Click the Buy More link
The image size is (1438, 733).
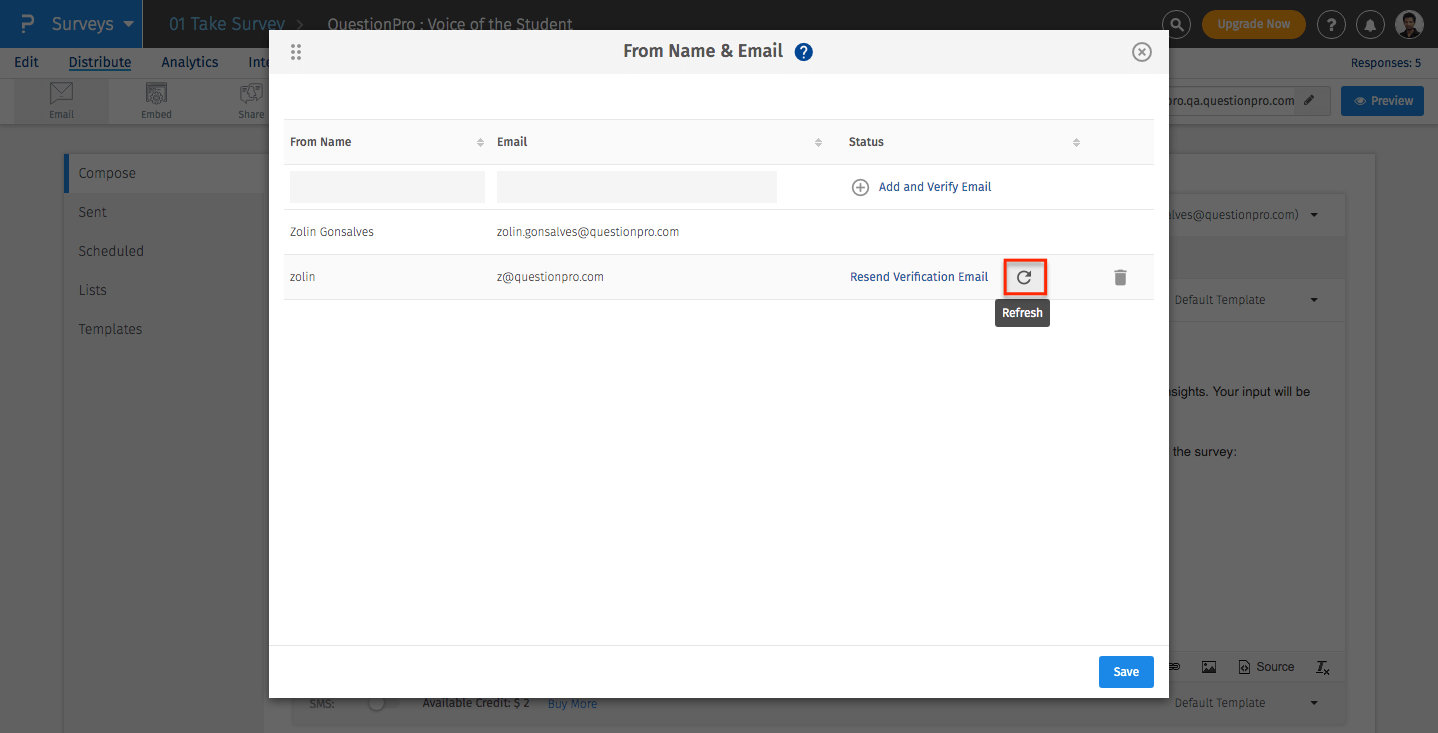[572, 704]
